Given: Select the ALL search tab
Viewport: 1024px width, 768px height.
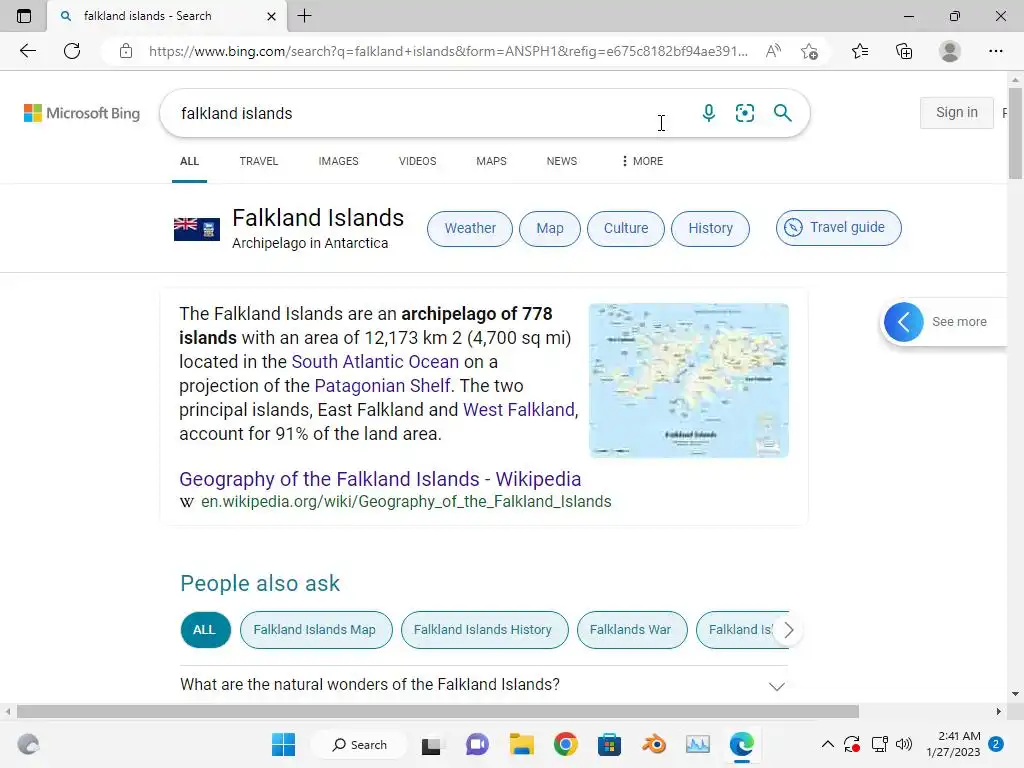Looking at the screenshot, I should [189, 161].
